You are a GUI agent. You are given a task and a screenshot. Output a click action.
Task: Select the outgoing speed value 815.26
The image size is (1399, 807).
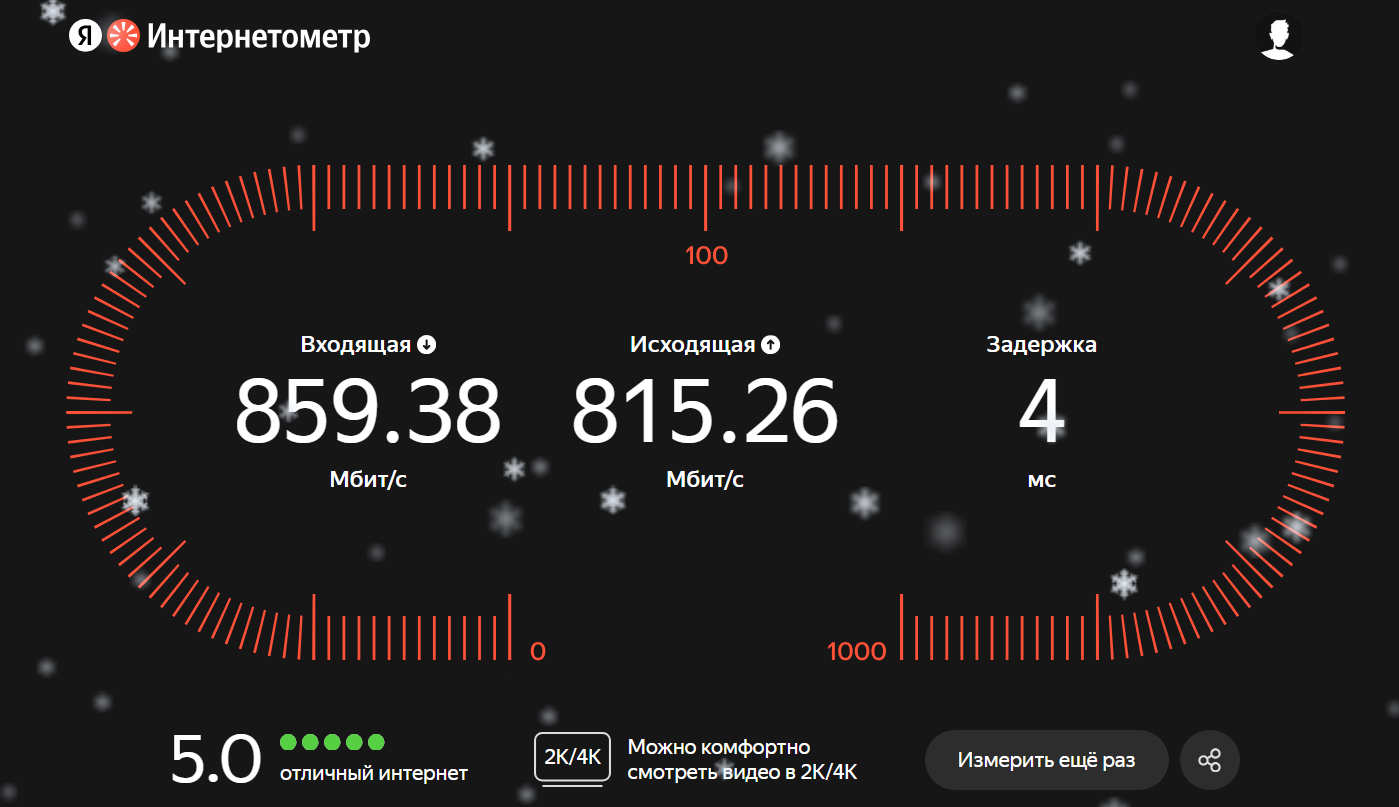(704, 412)
